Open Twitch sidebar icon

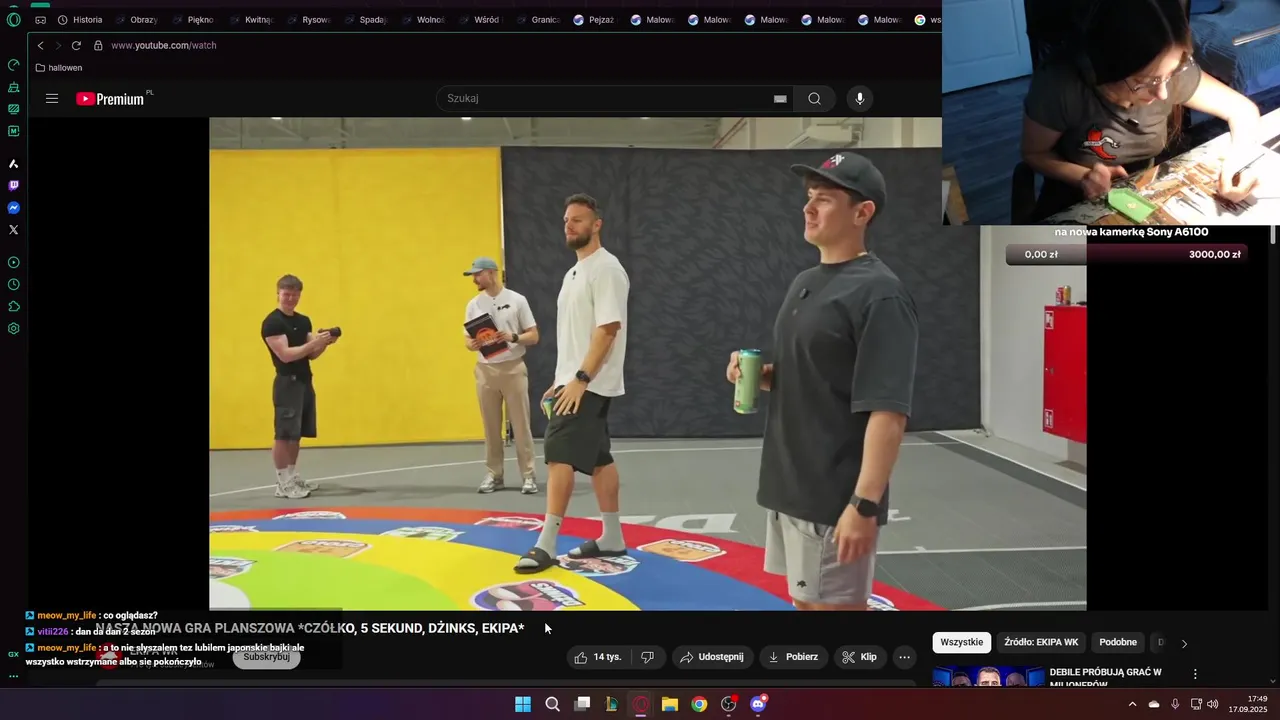click(x=14, y=186)
